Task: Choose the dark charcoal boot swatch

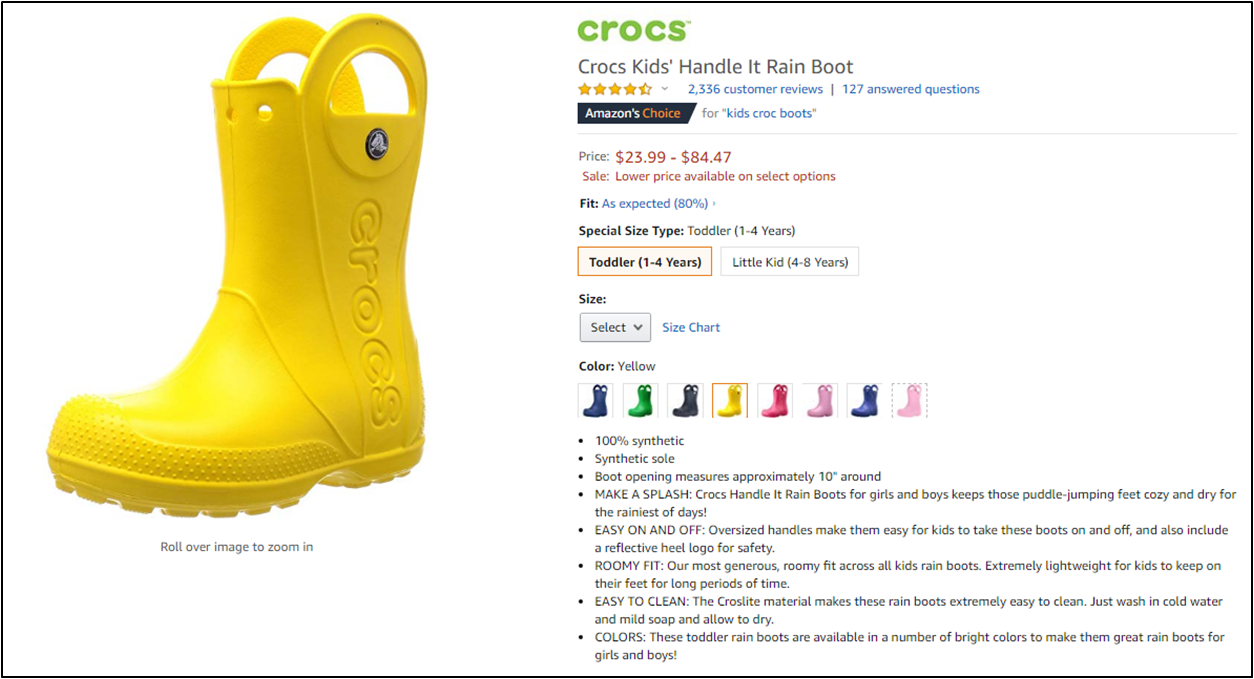Action: point(684,401)
